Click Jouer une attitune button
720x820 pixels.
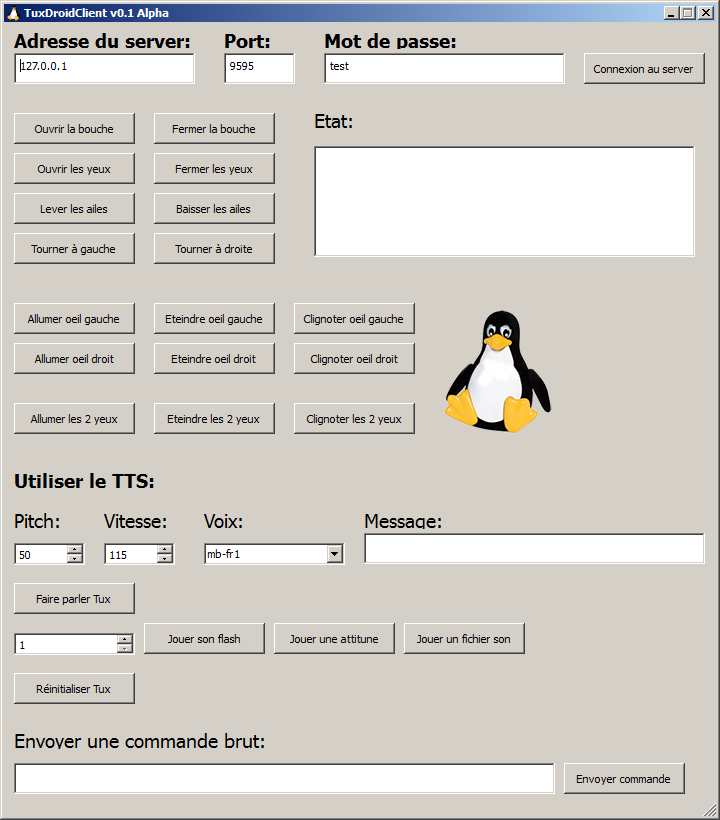tap(334, 639)
